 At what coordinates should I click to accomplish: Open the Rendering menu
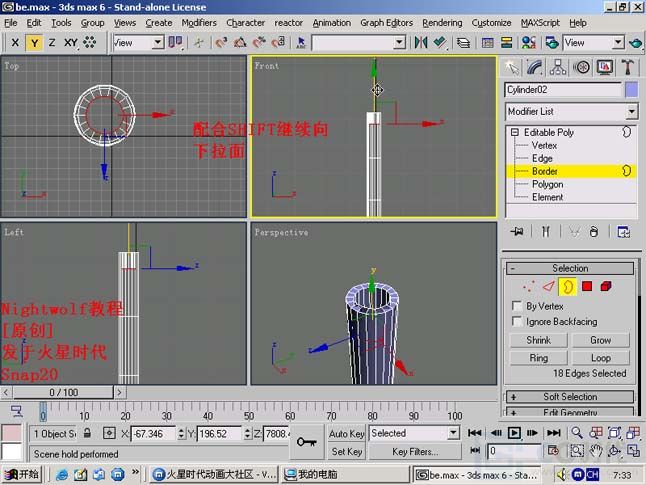tap(442, 23)
